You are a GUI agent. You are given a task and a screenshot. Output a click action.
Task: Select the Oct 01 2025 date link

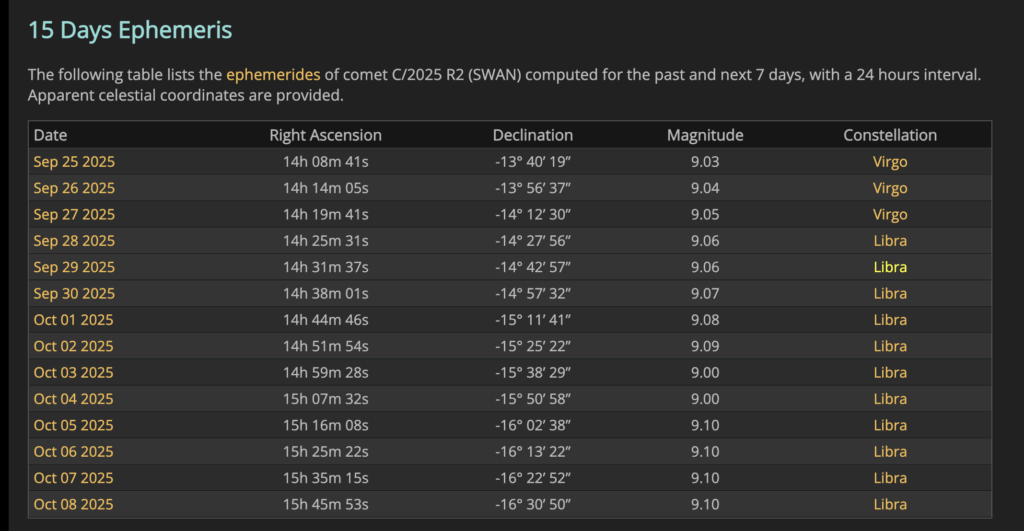coord(74,320)
